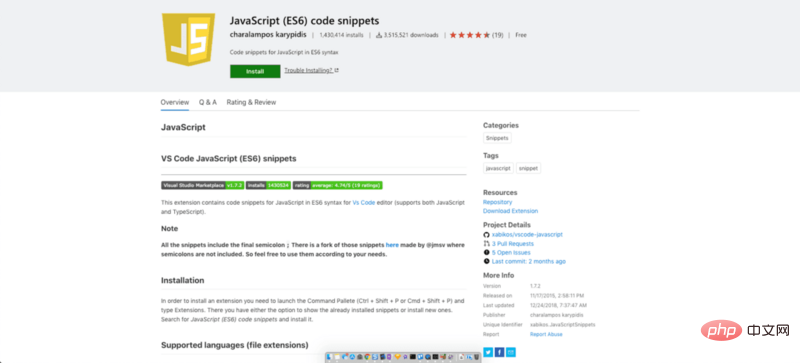This screenshot has height=363, width=800.
Task: Click the version value 1.7.2 in More Info
Action: click(x=536, y=286)
